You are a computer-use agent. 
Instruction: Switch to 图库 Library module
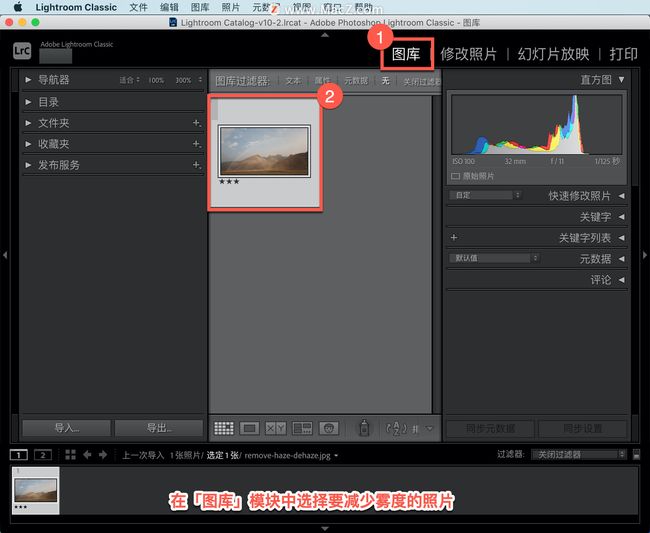[406, 54]
